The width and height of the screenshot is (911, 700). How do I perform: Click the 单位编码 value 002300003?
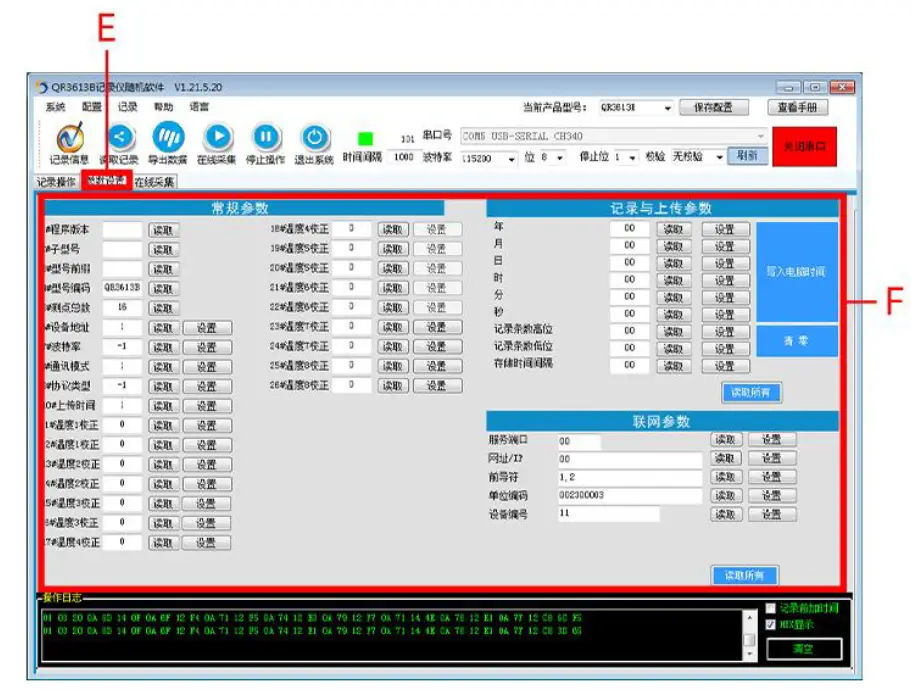(582, 495)
